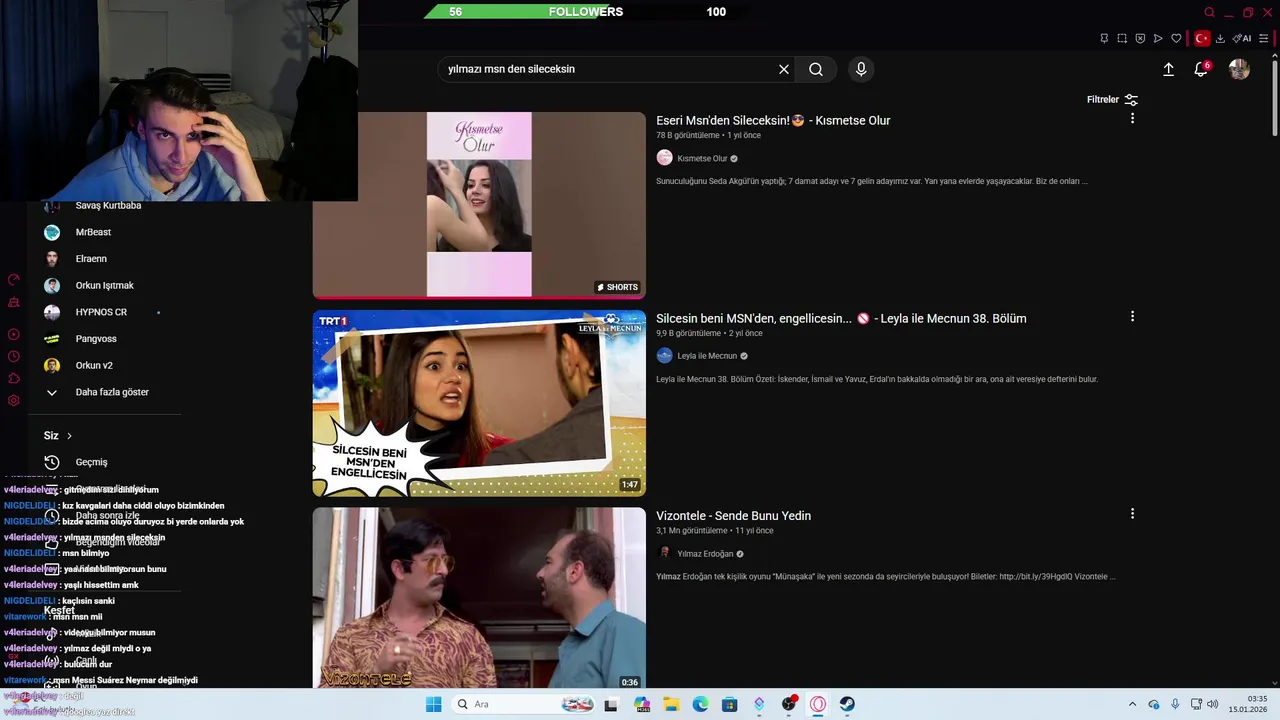Open Eseri Msn'den Sileceksin video title
Viewport: 1280px width, 720px height.
coord(773,120)
